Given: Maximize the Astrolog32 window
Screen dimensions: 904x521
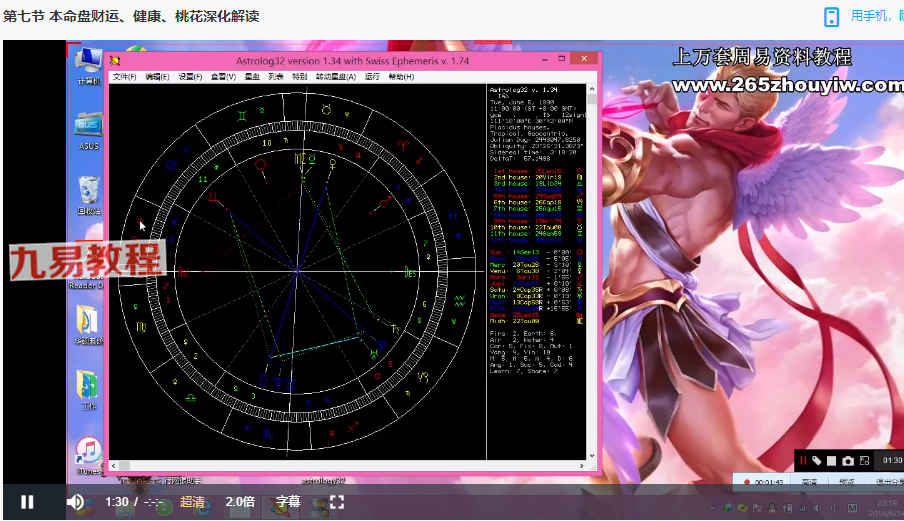Looking at the screenshot, I should (x=562, y=59).
